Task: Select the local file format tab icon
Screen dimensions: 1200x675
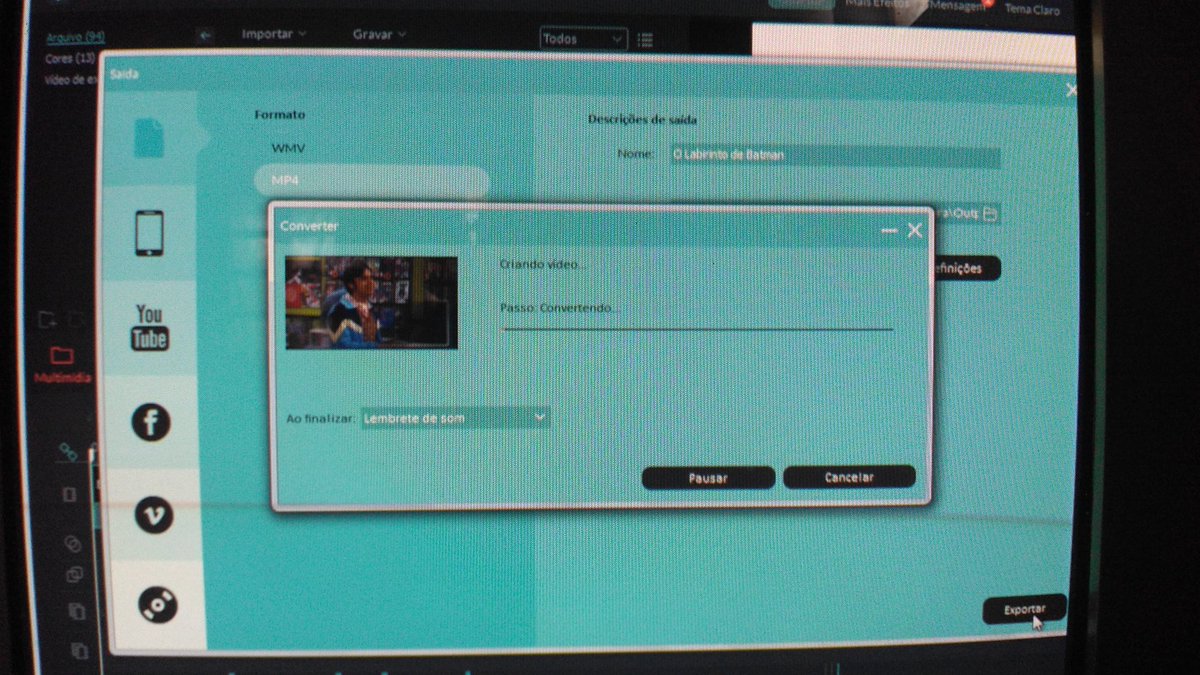Action: coord(149,138)
